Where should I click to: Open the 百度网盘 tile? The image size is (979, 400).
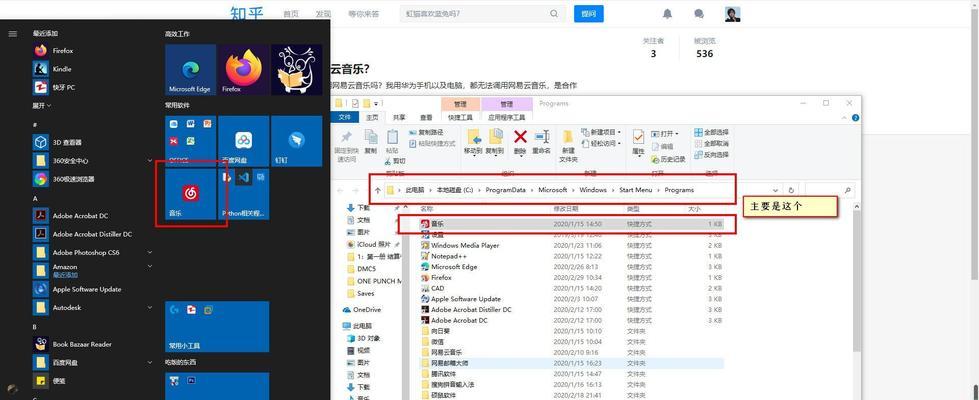pyautogui.click(x=244, y=141)
